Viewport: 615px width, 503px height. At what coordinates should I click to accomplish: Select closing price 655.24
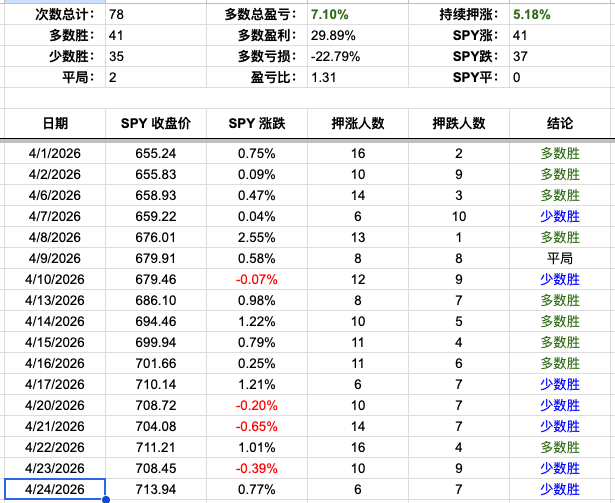click(x=156, y=153)
